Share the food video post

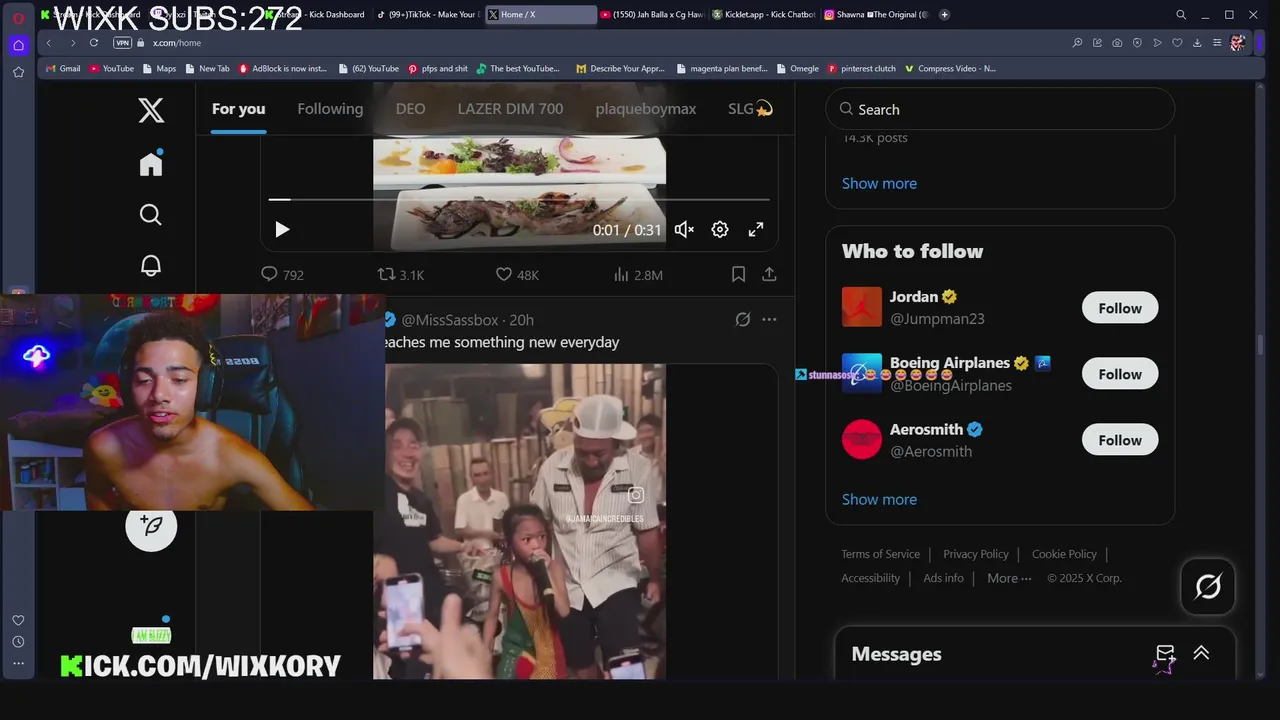(x=769, y=274)
